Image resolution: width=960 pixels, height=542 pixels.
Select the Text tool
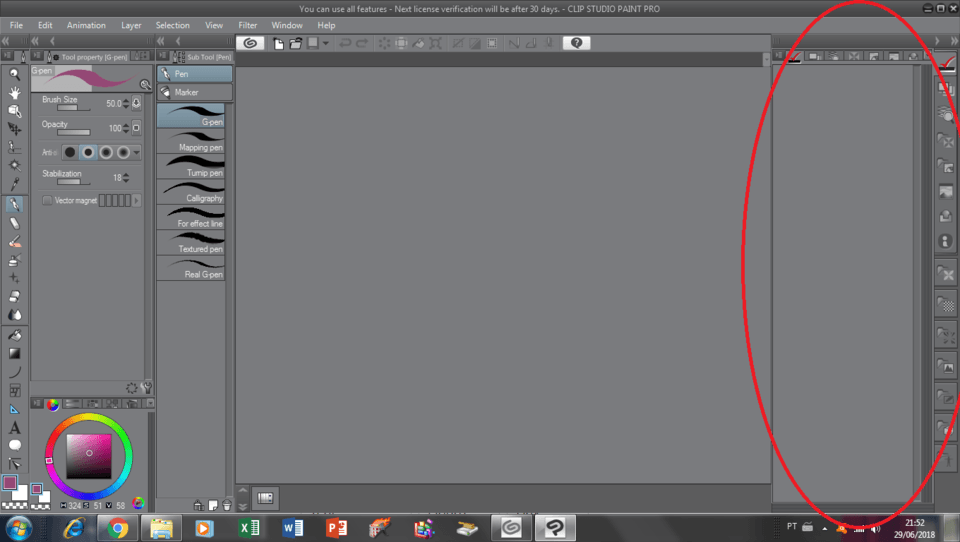point(15,428)
